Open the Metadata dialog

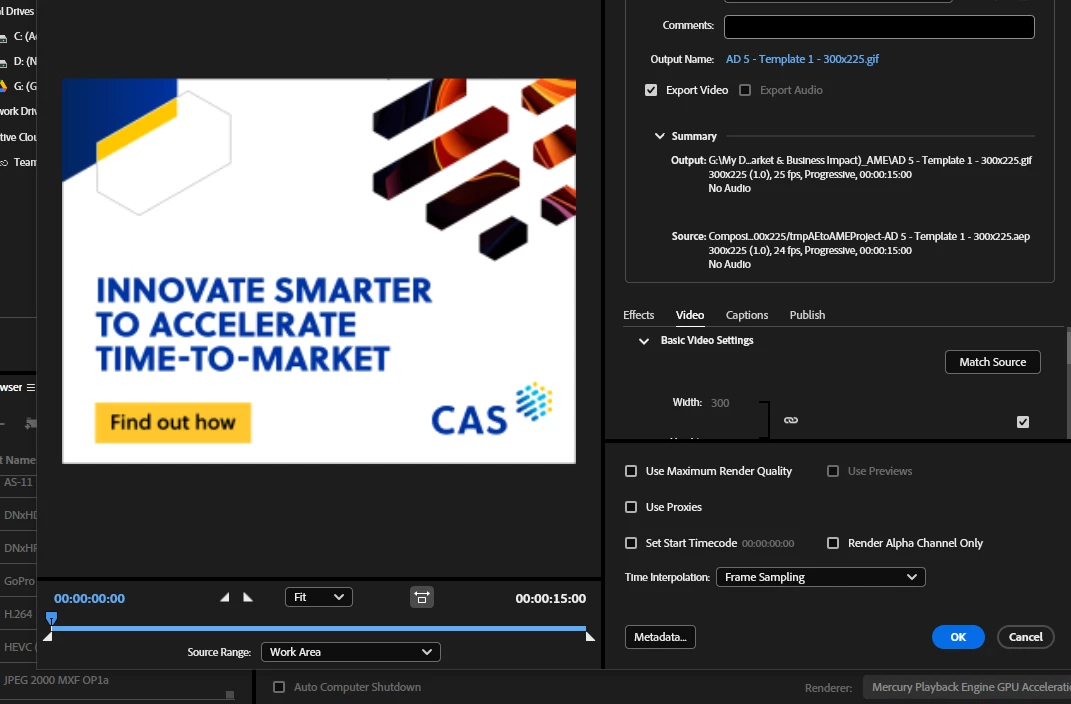[x=660, y=637]
